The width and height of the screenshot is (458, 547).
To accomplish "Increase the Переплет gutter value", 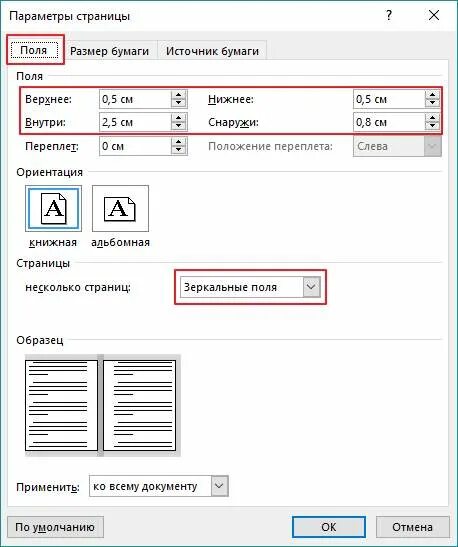I will pos(179,142).
